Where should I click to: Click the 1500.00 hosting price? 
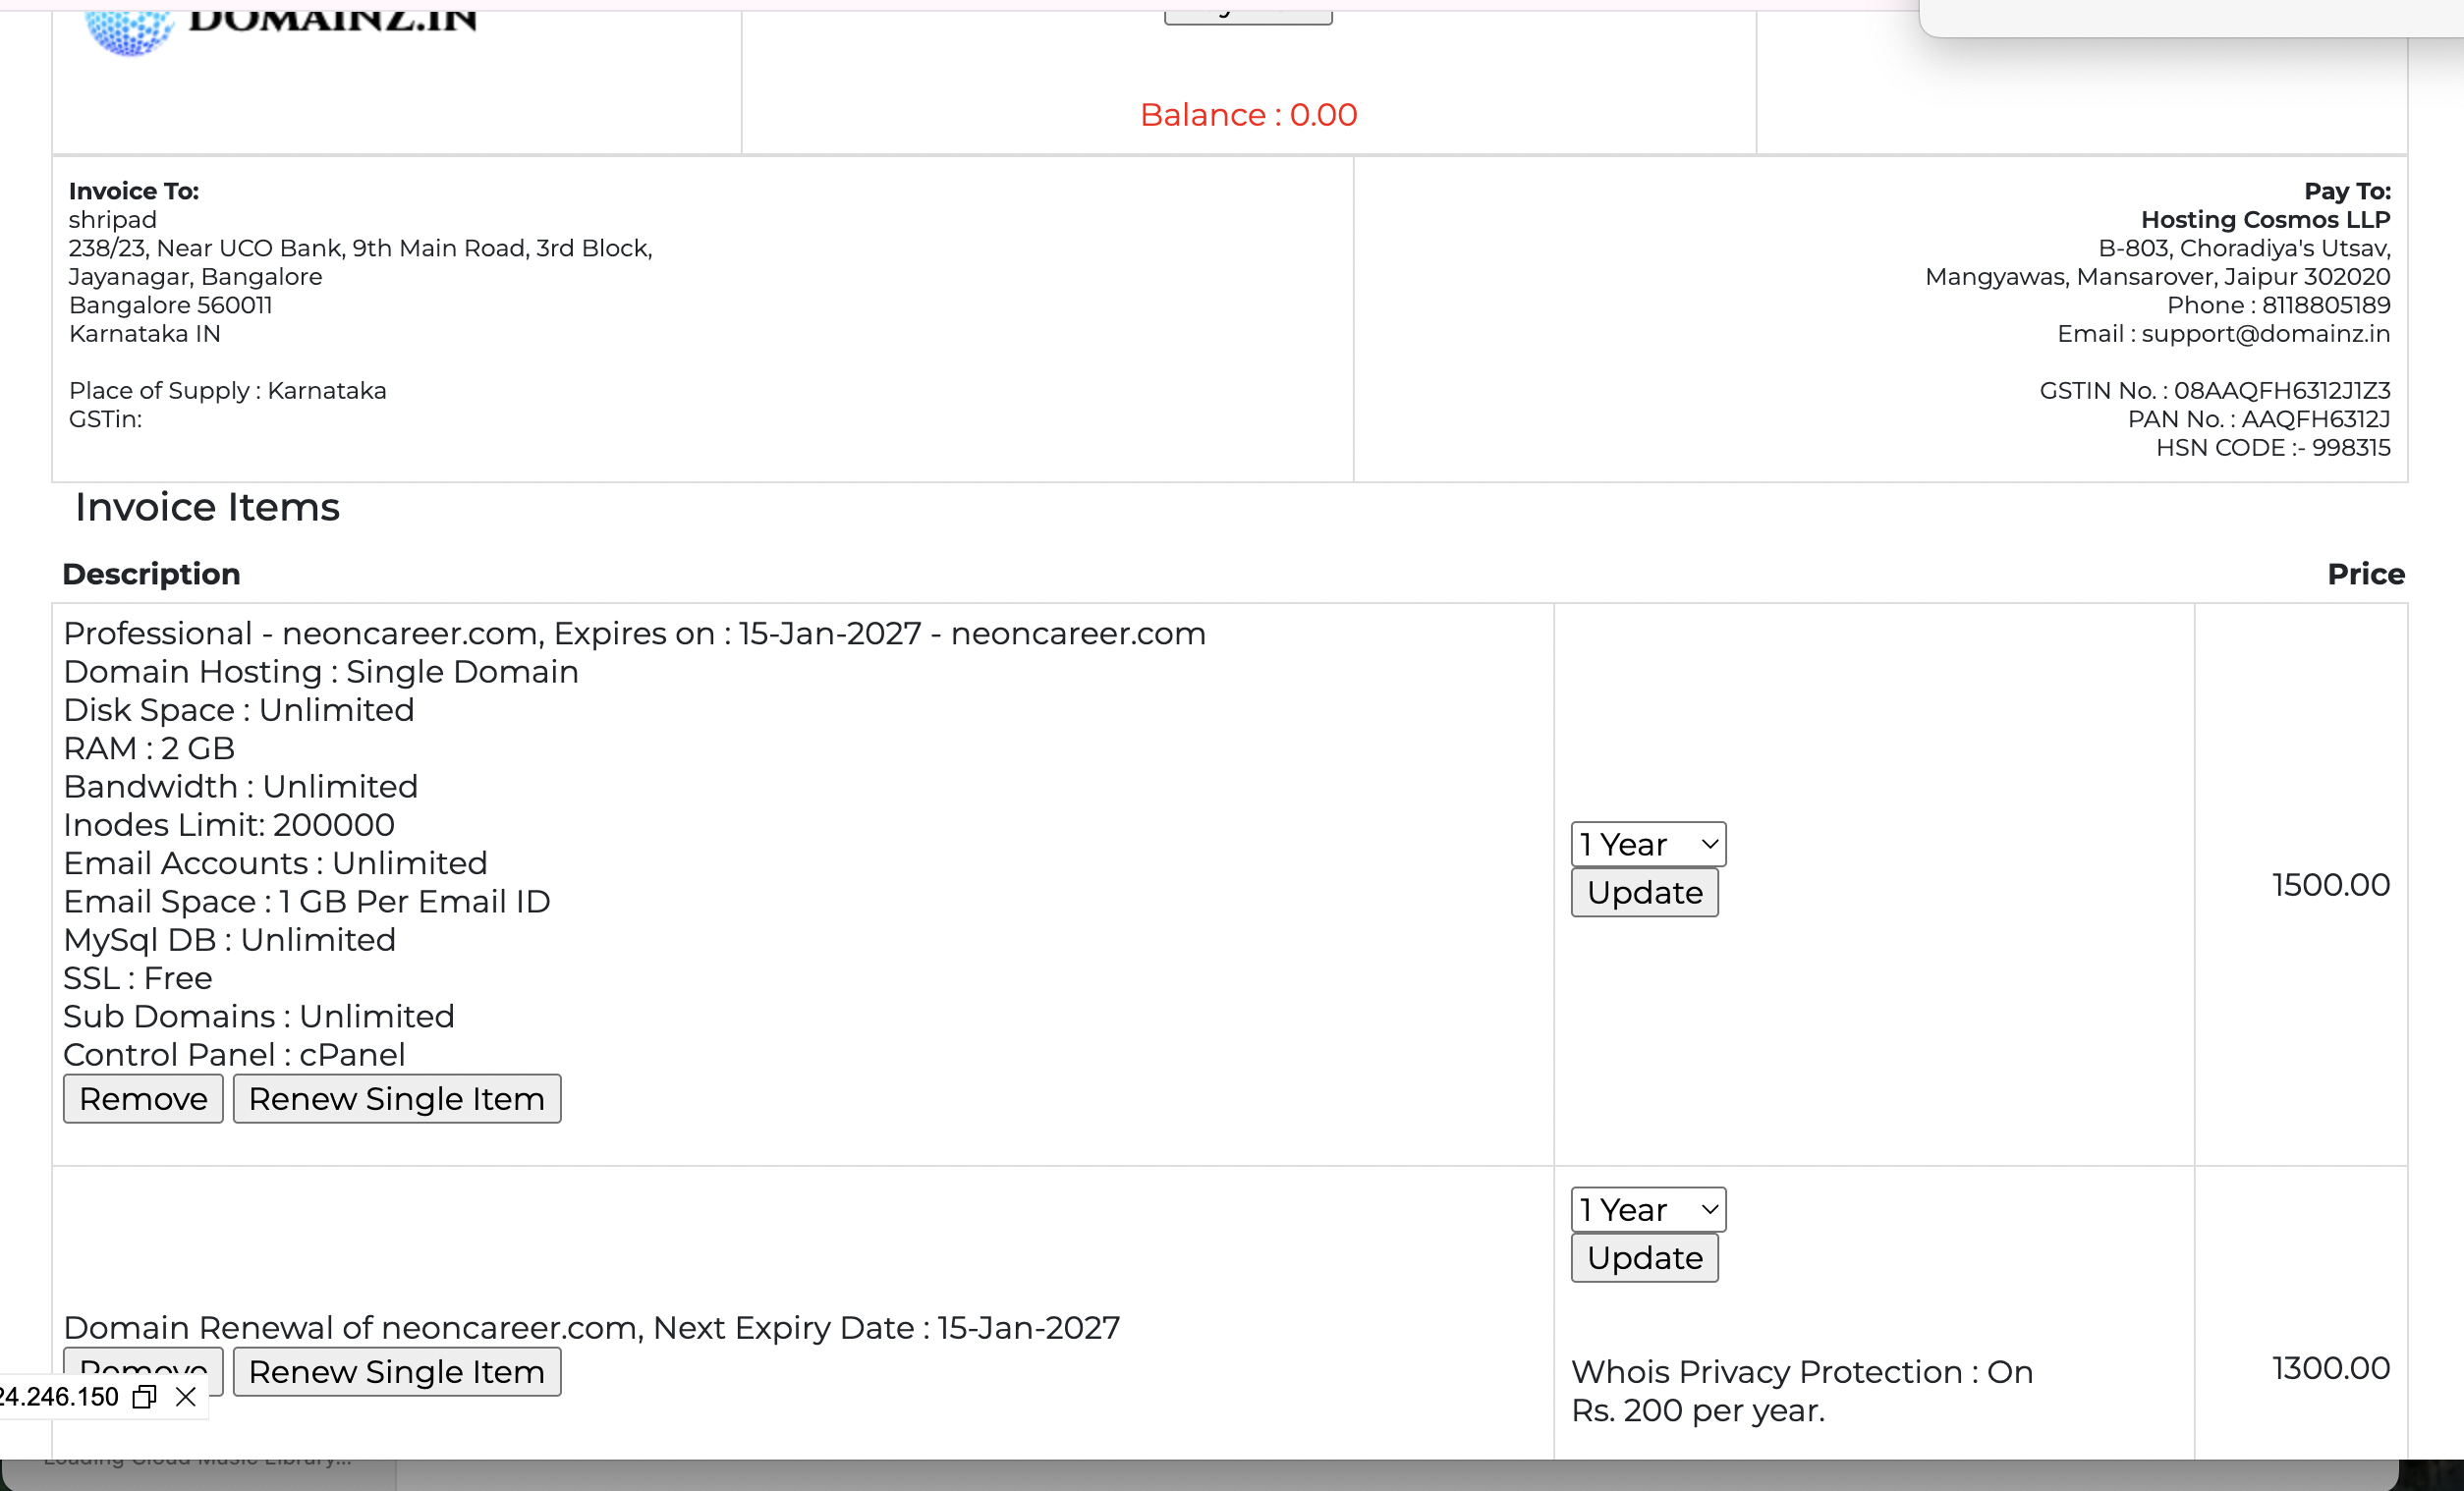click(2330, 885)
